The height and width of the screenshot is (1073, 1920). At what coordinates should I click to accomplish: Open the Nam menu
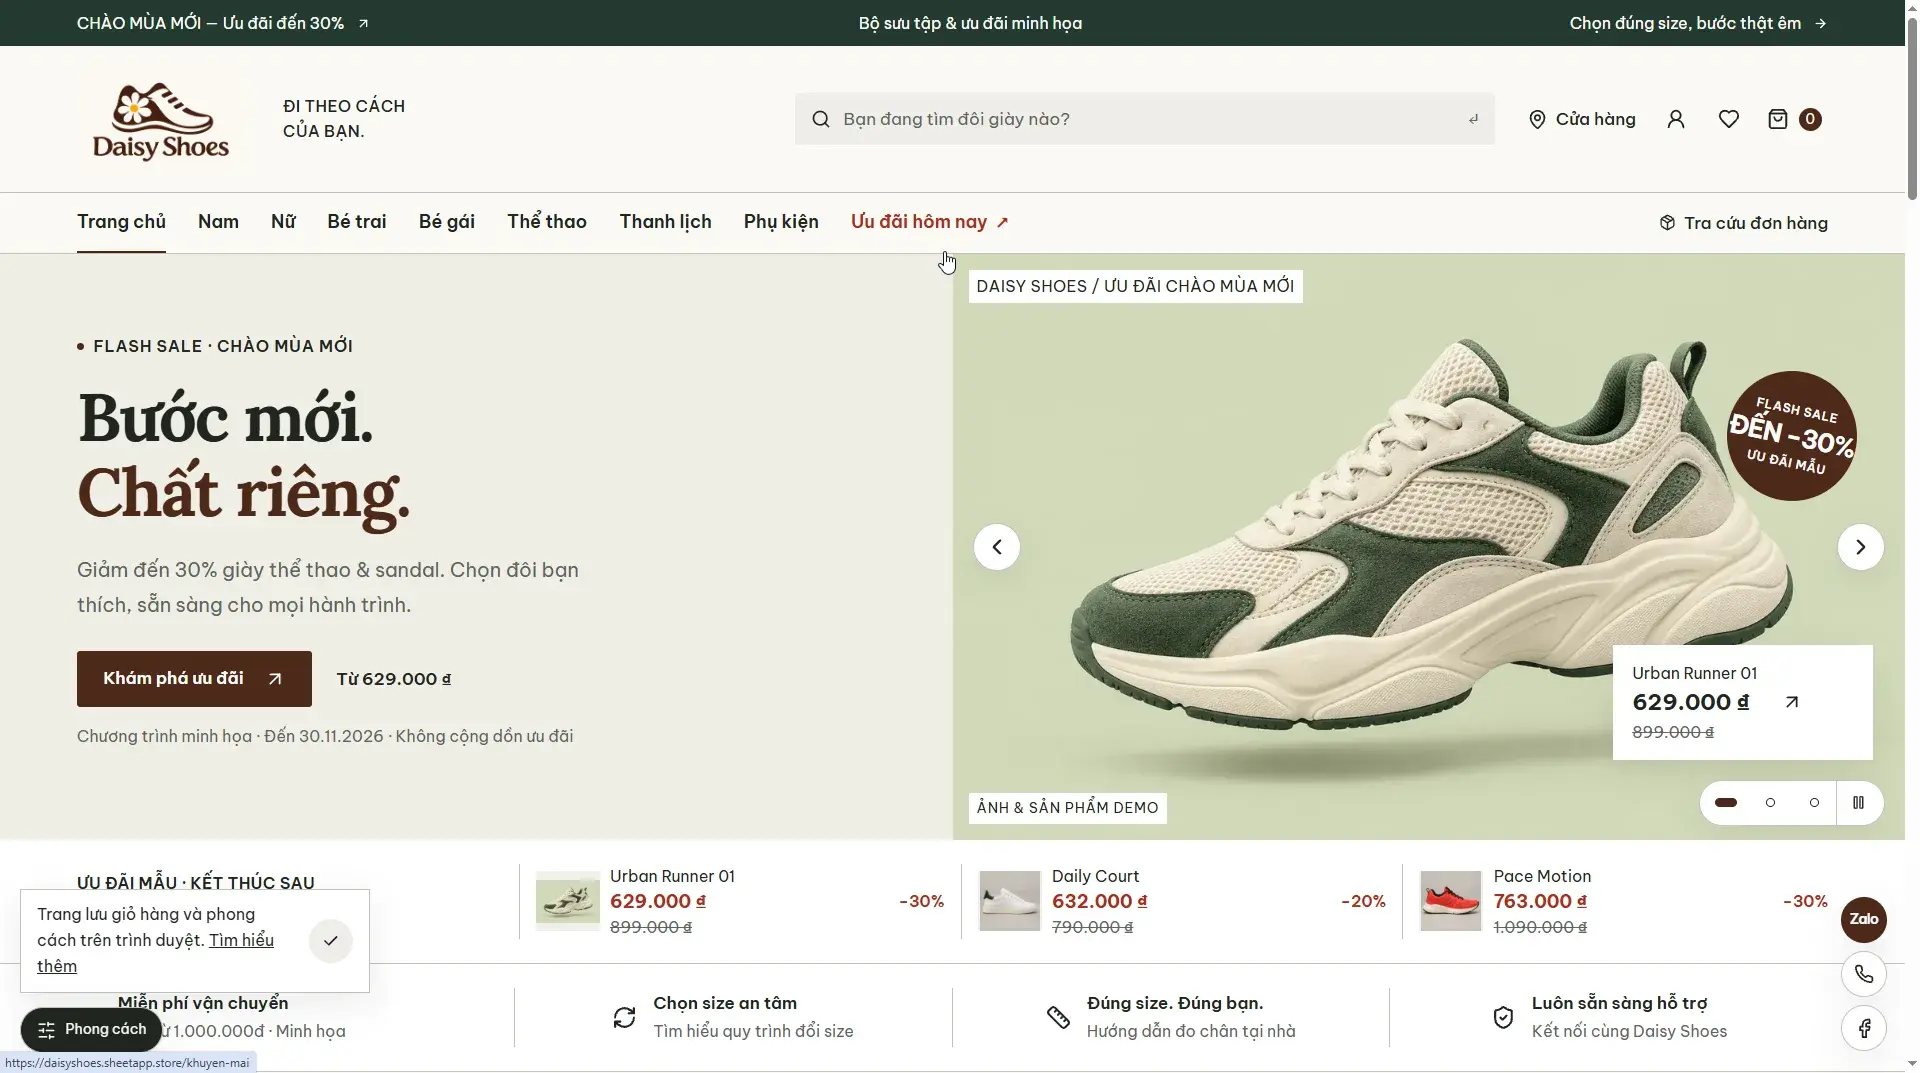[218, 222]
